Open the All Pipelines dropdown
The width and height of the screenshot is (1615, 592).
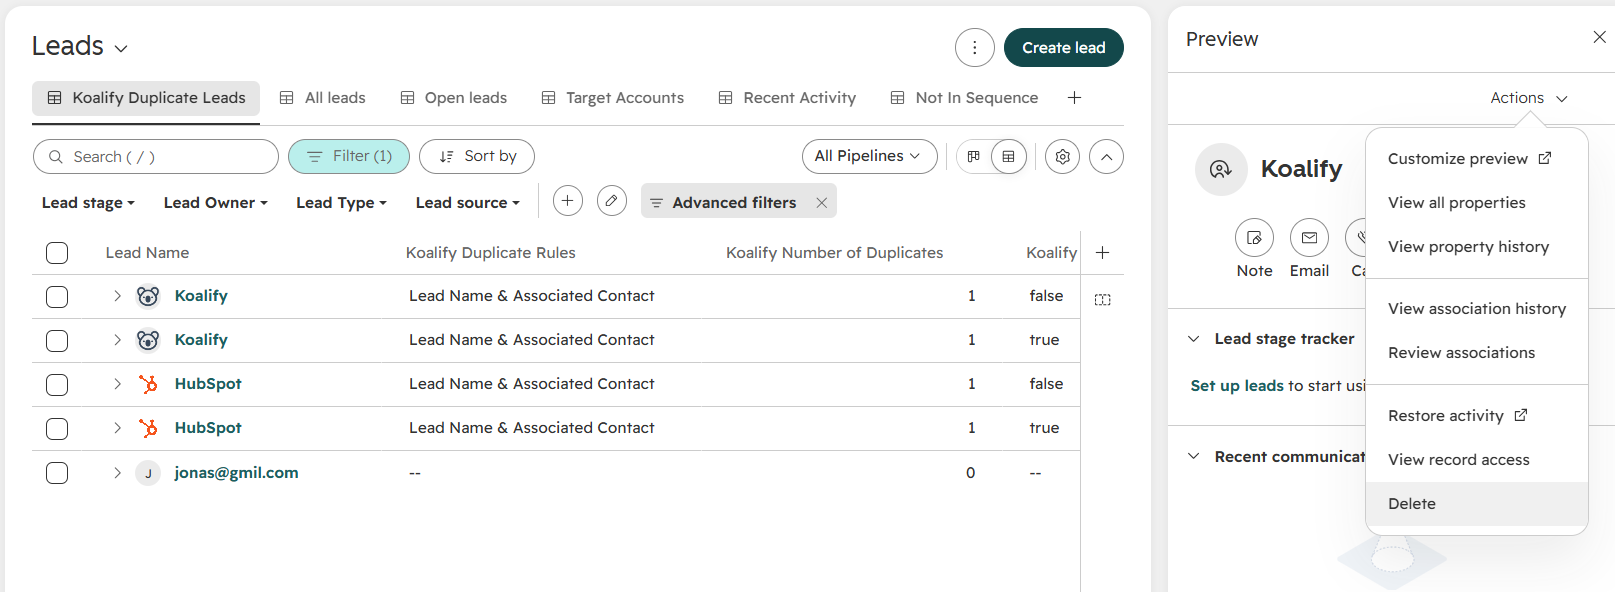(x=869, y=156)
